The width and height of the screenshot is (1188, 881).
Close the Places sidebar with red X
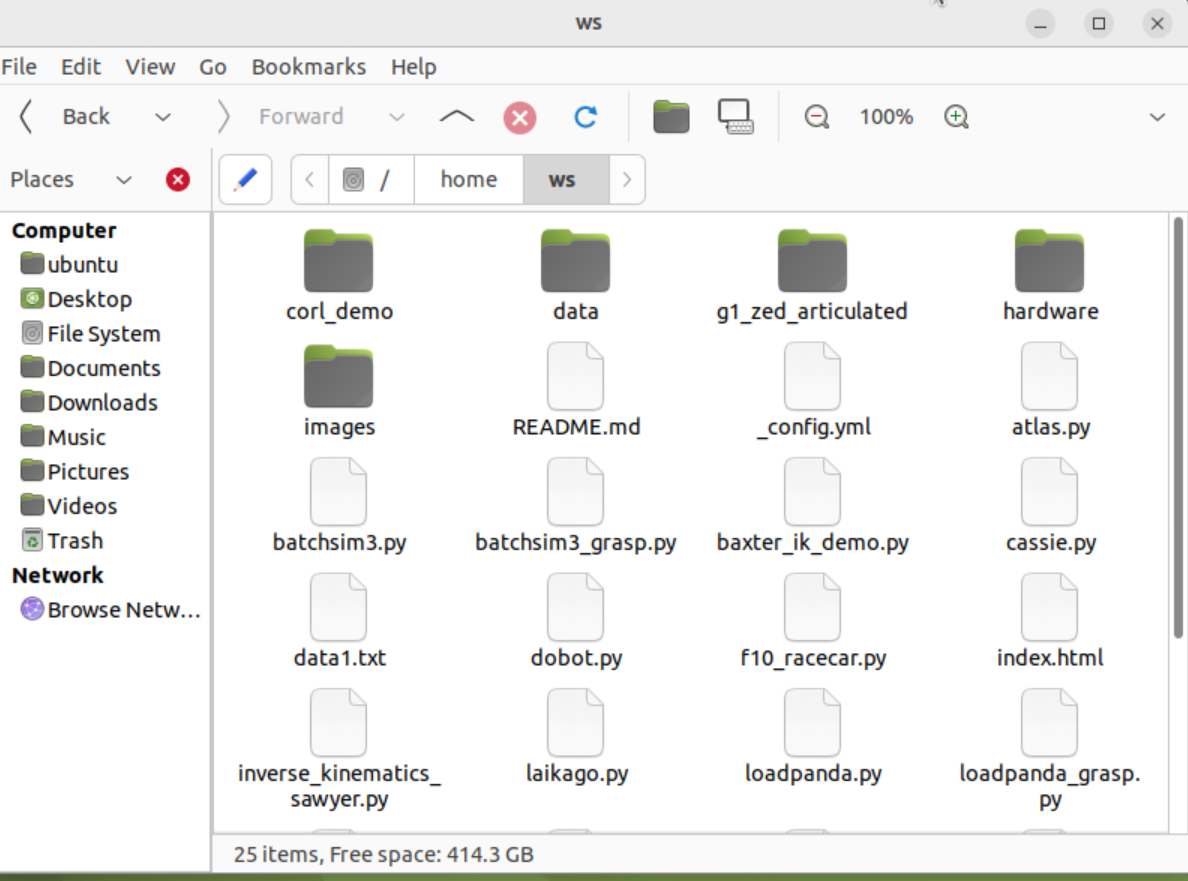(x=178, y=180)
